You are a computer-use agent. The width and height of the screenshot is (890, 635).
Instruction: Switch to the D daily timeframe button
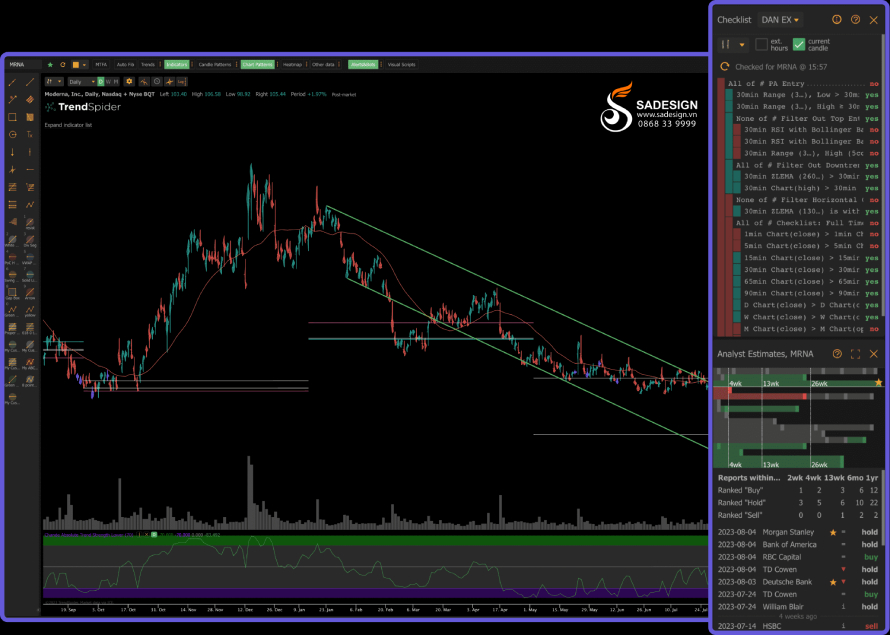point(101,82)
